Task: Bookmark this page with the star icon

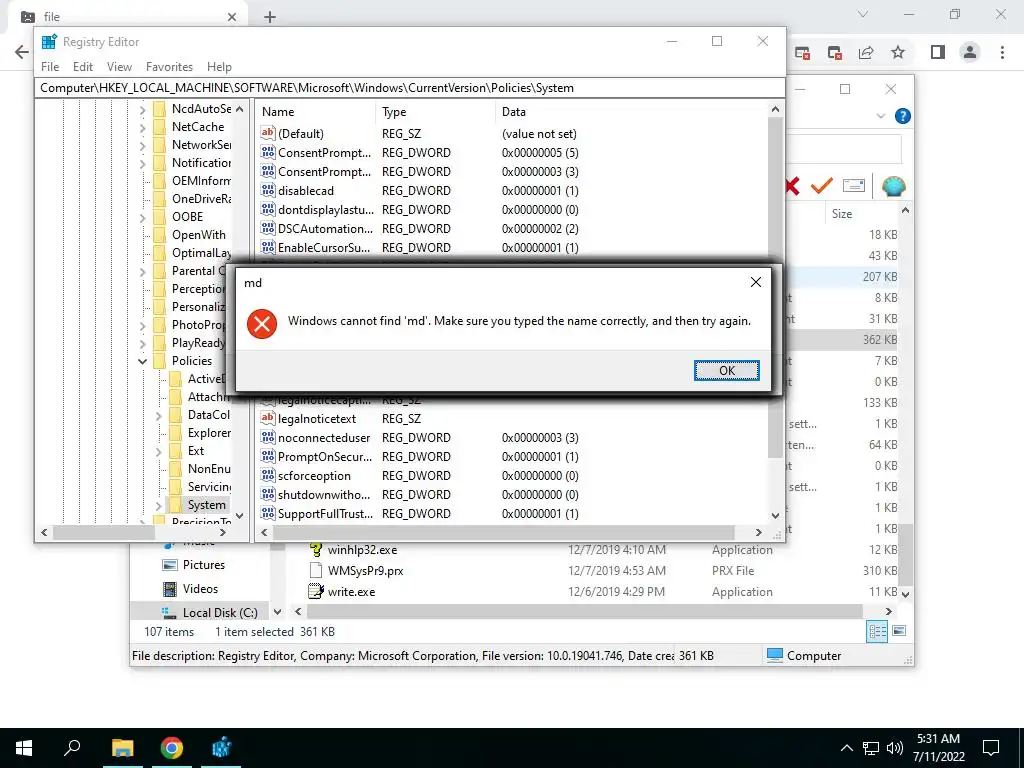Action: pyautogui.click(x=898, y=52)
